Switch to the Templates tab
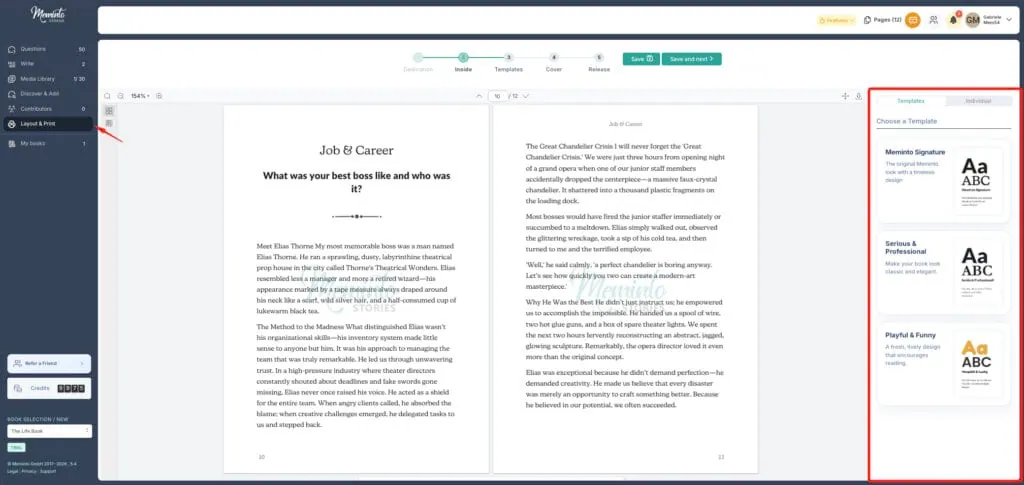Viewport: 1024px width, 485px height. click(x=910, y=101)
